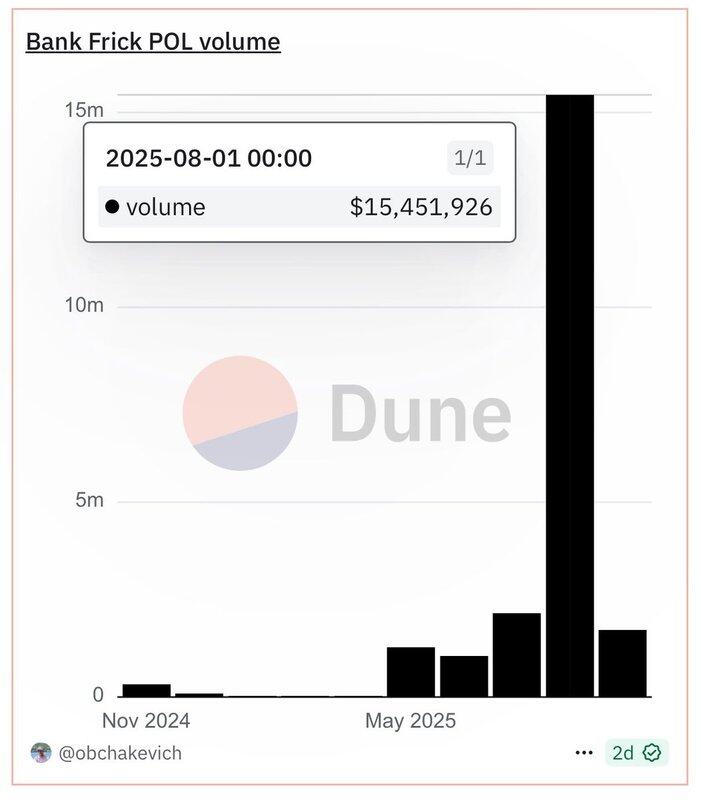Select the last bar after the August peak
This screenshot has height=800, width=701.
(x=622, y=663)
